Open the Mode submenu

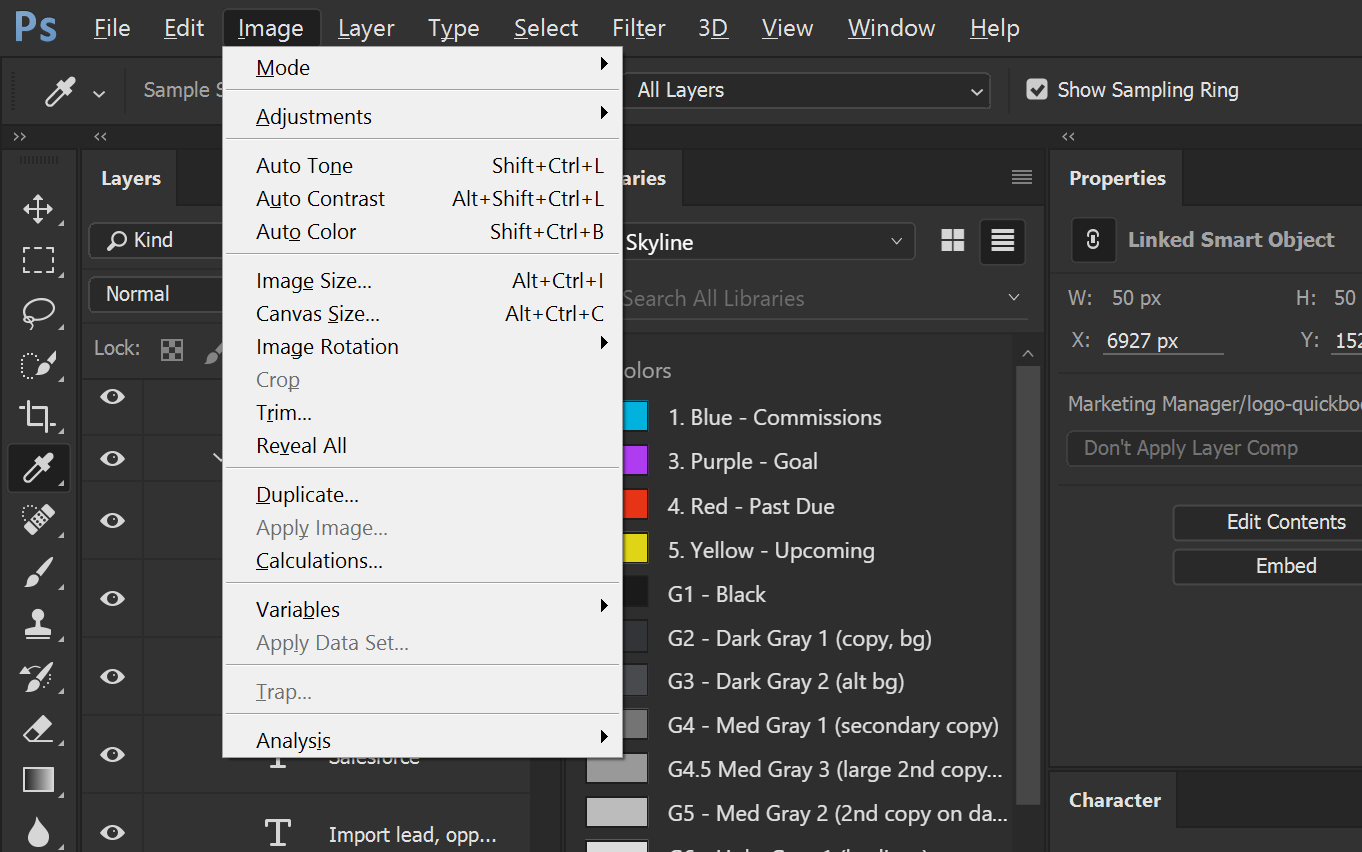pos(422,68)
